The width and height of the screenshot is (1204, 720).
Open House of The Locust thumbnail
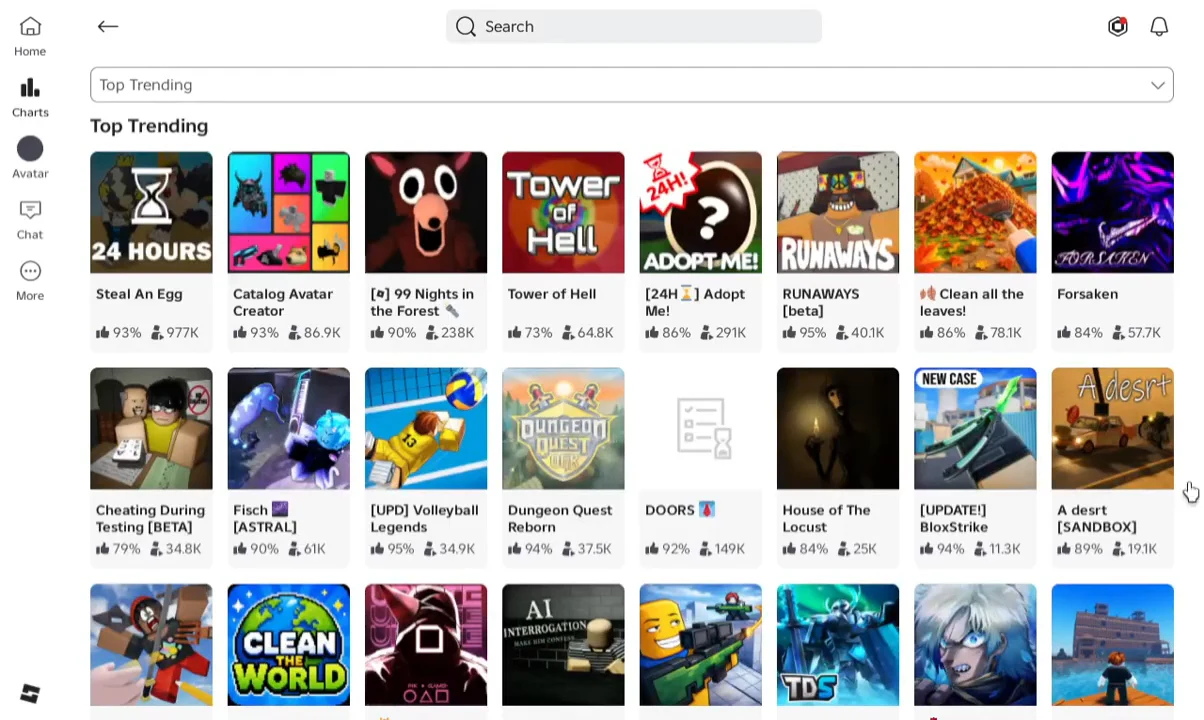click(x=838, y=428)
